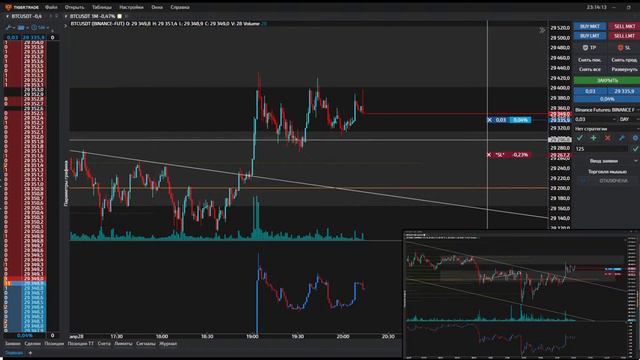The image size is (640, 360).
Task: Open the Нет стратегии strategy dropdown
Action: coord(607,129)
